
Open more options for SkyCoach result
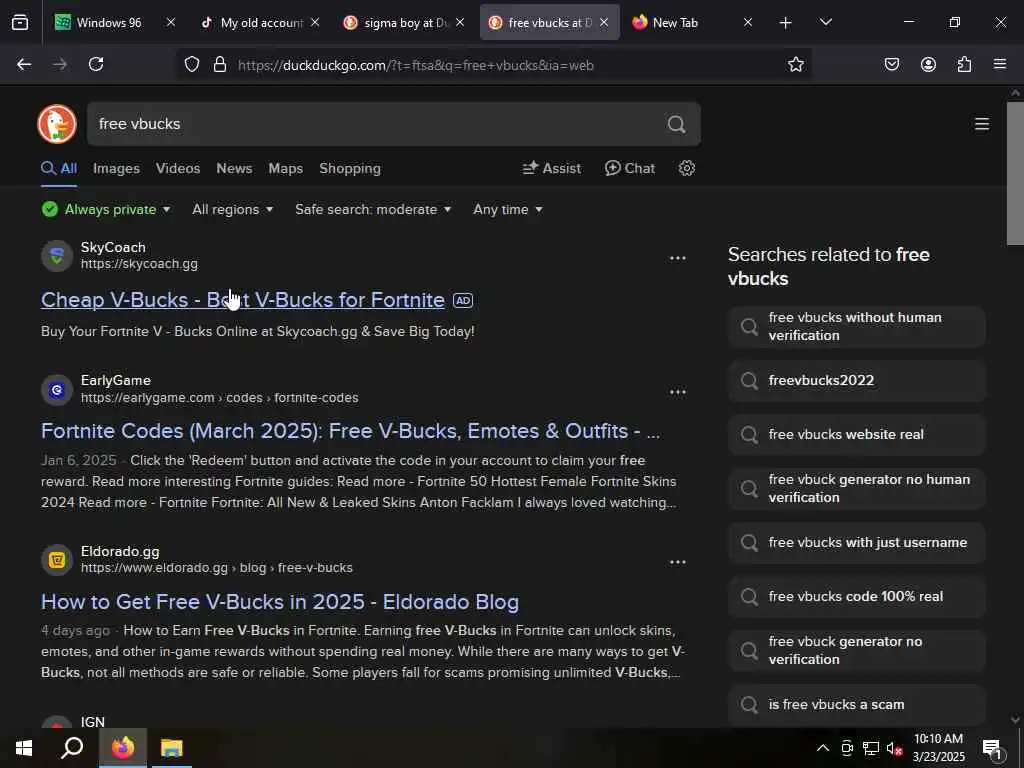pyautogui.click(x=678, y=258)
